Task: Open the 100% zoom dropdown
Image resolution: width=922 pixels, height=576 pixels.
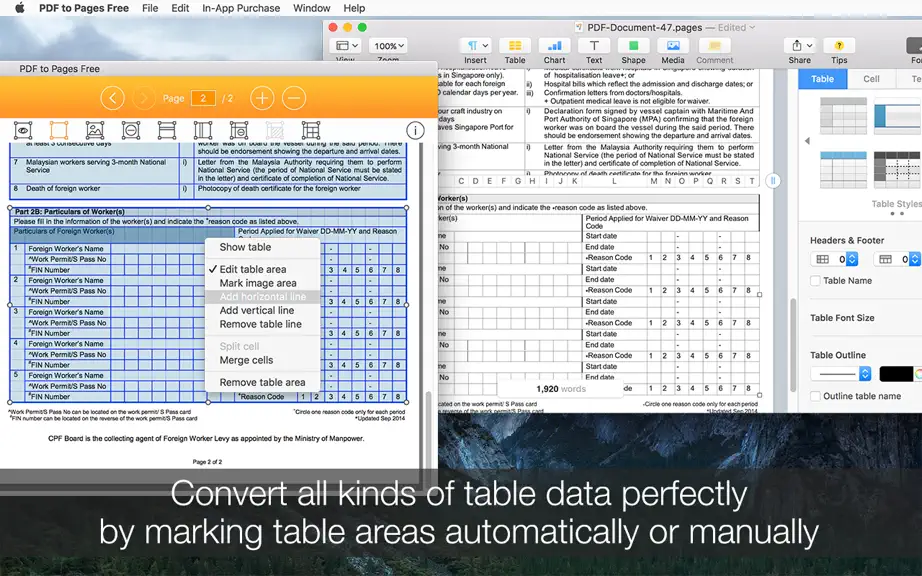Action: pyautogui.click(x=388, y=46)
